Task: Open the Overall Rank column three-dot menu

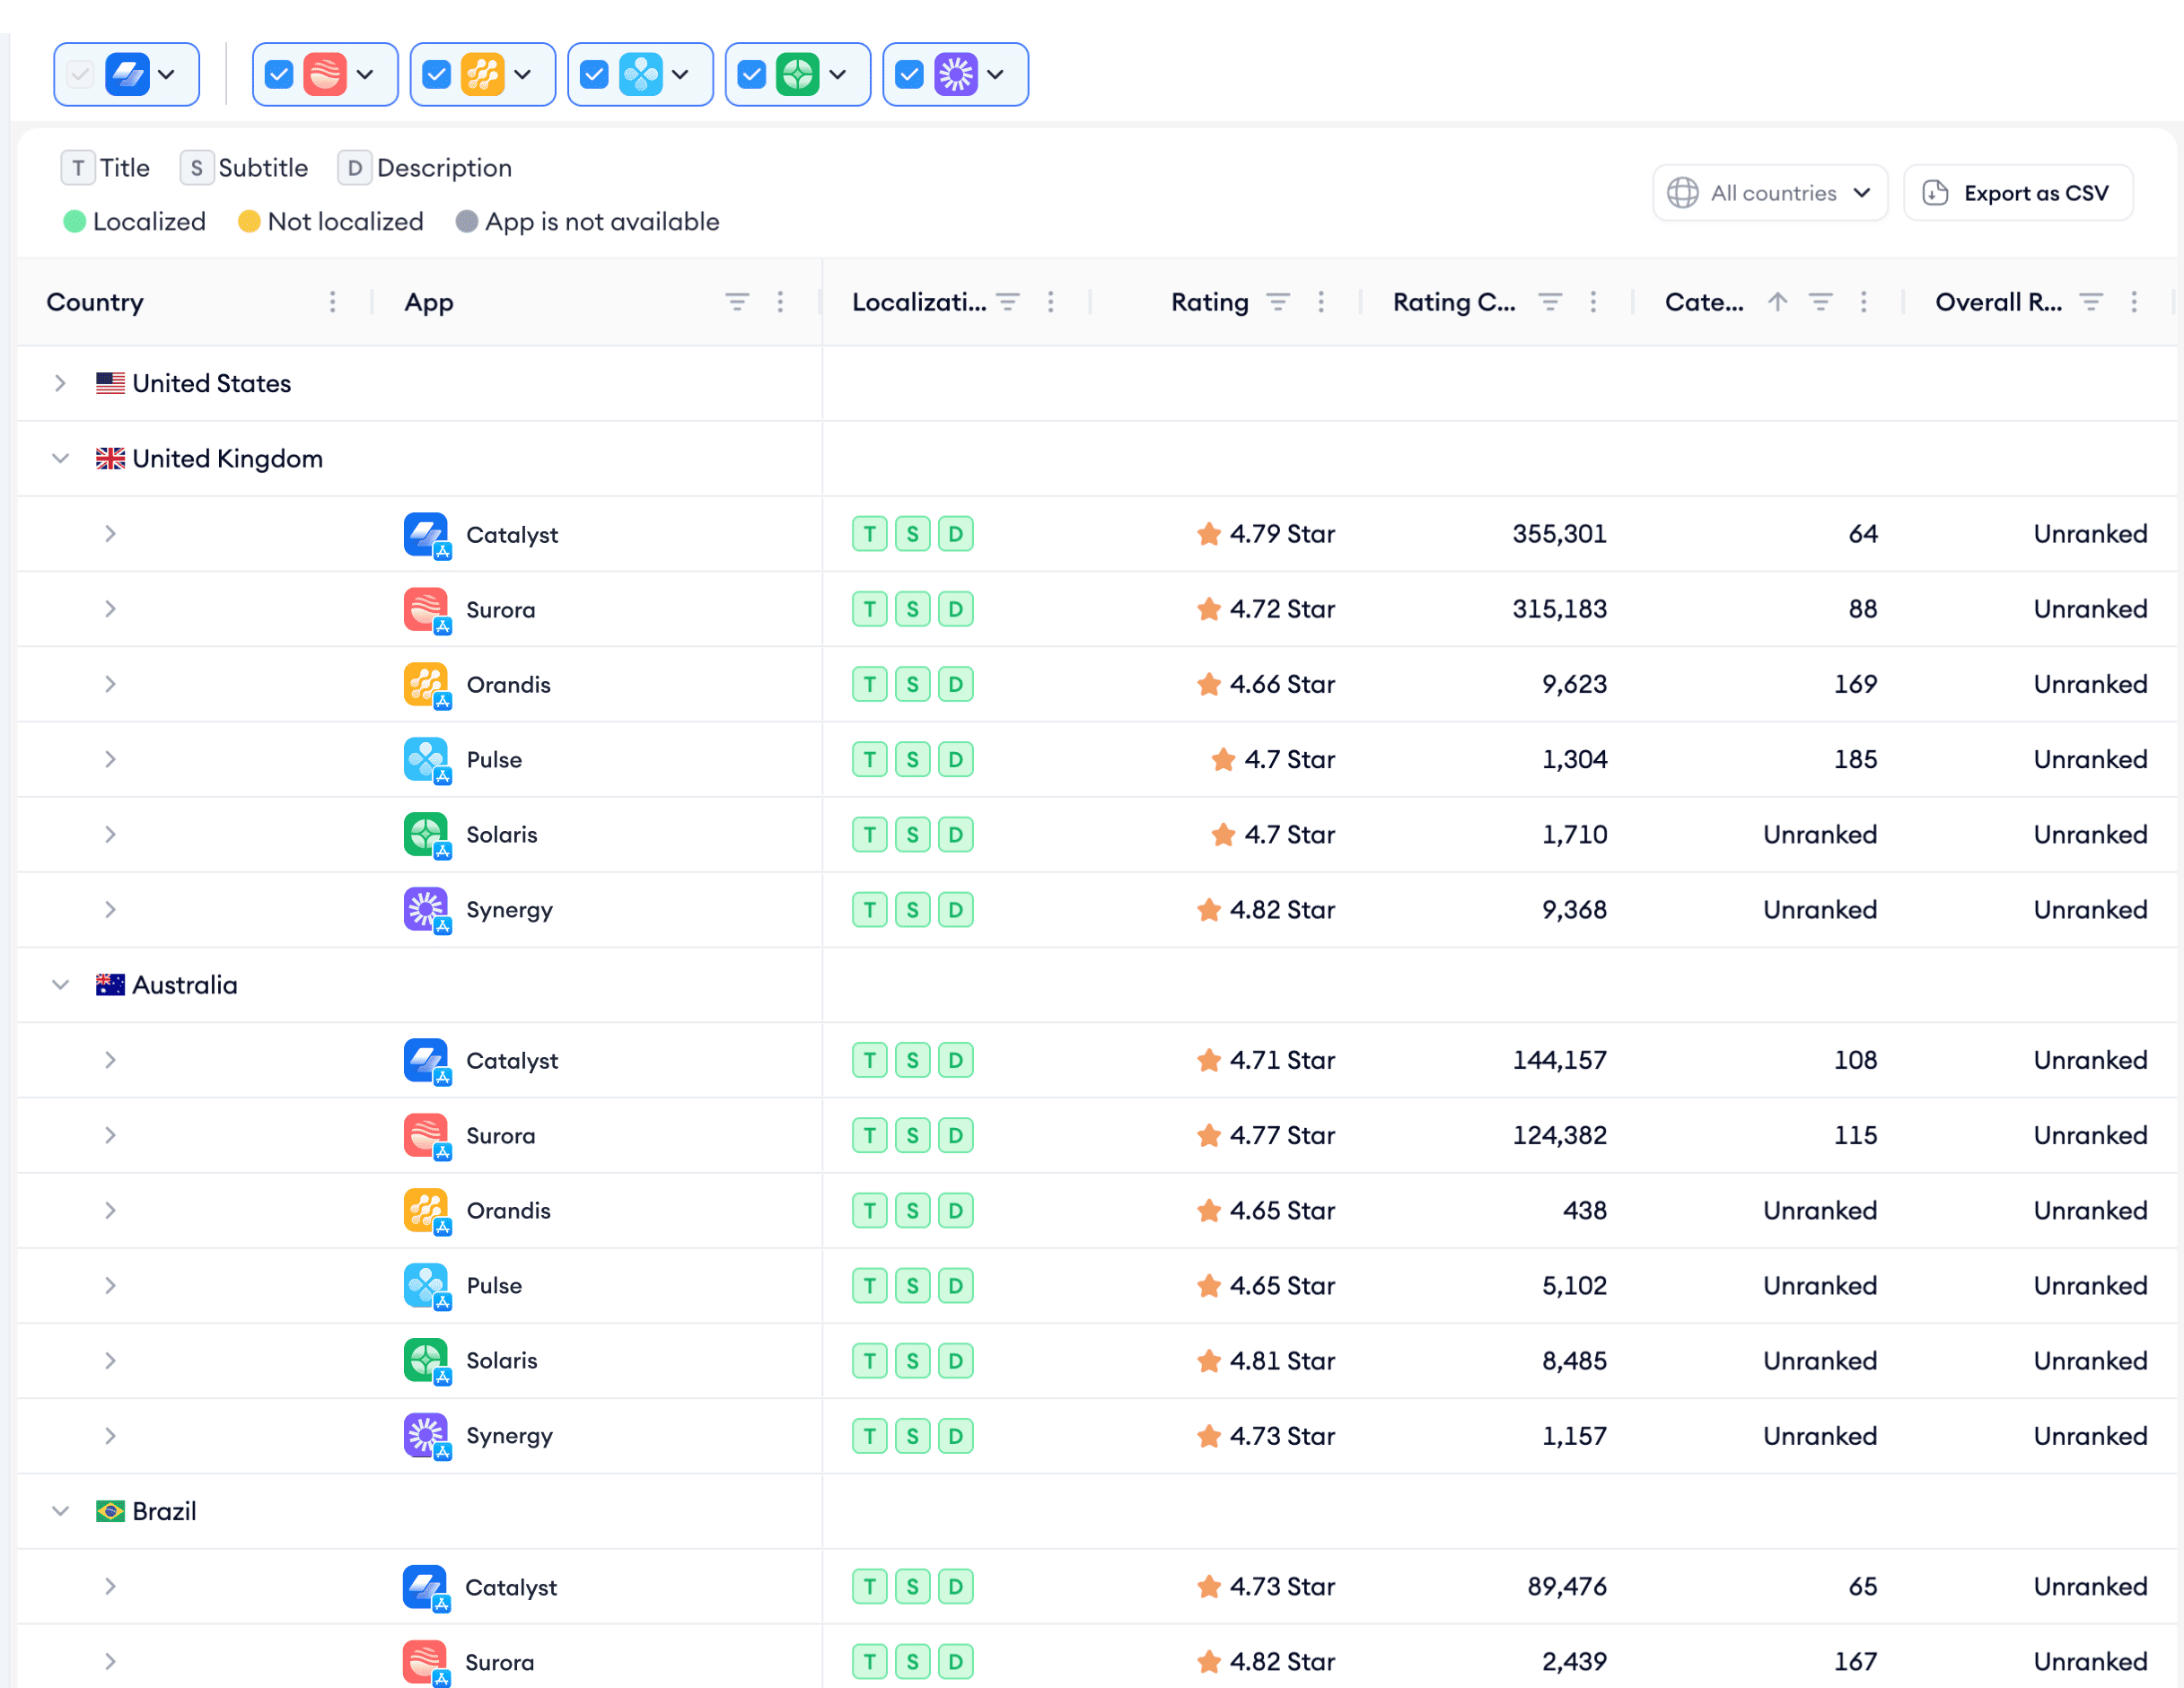Action: point(2134,302)
